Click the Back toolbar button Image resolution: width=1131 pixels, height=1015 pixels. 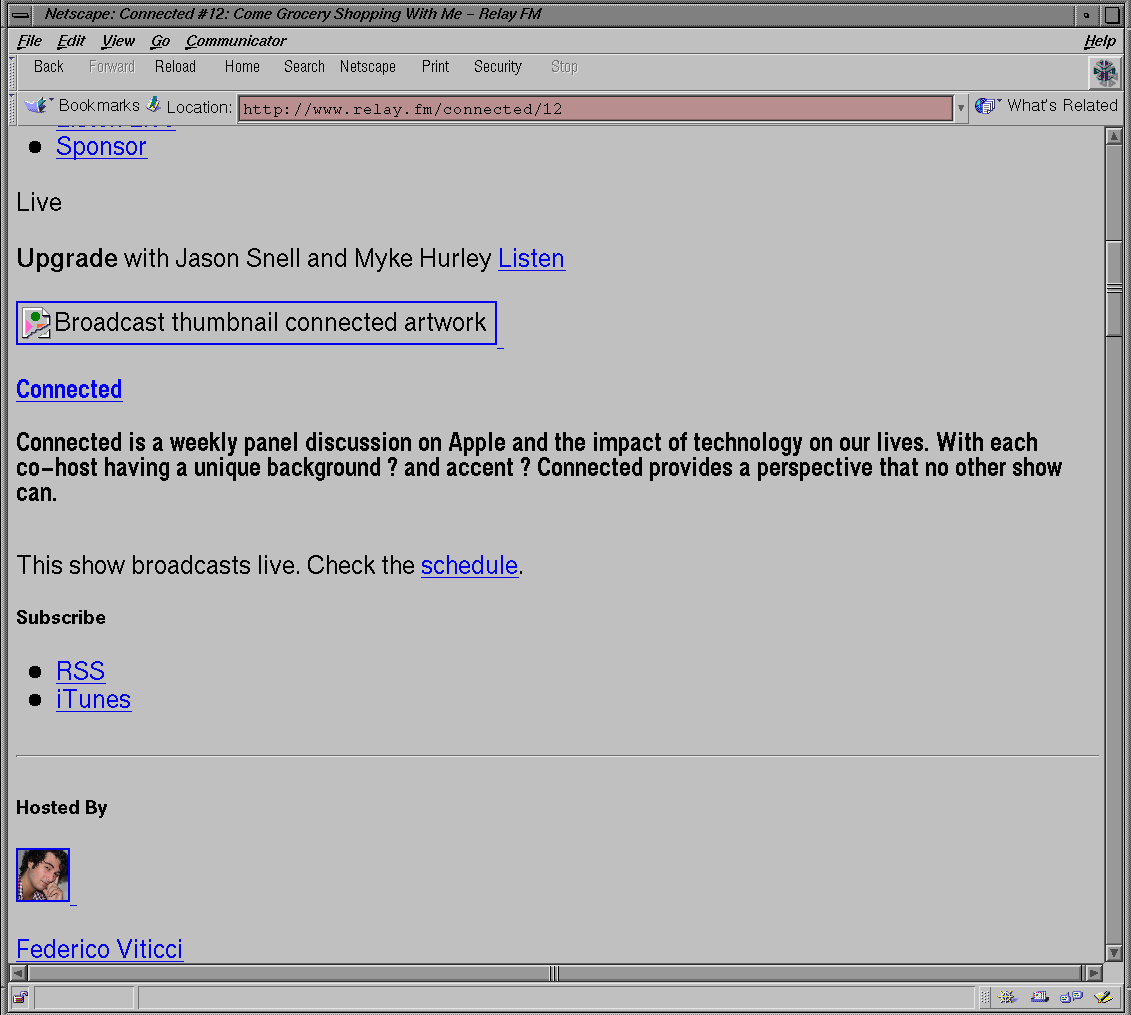click(48, 67)
